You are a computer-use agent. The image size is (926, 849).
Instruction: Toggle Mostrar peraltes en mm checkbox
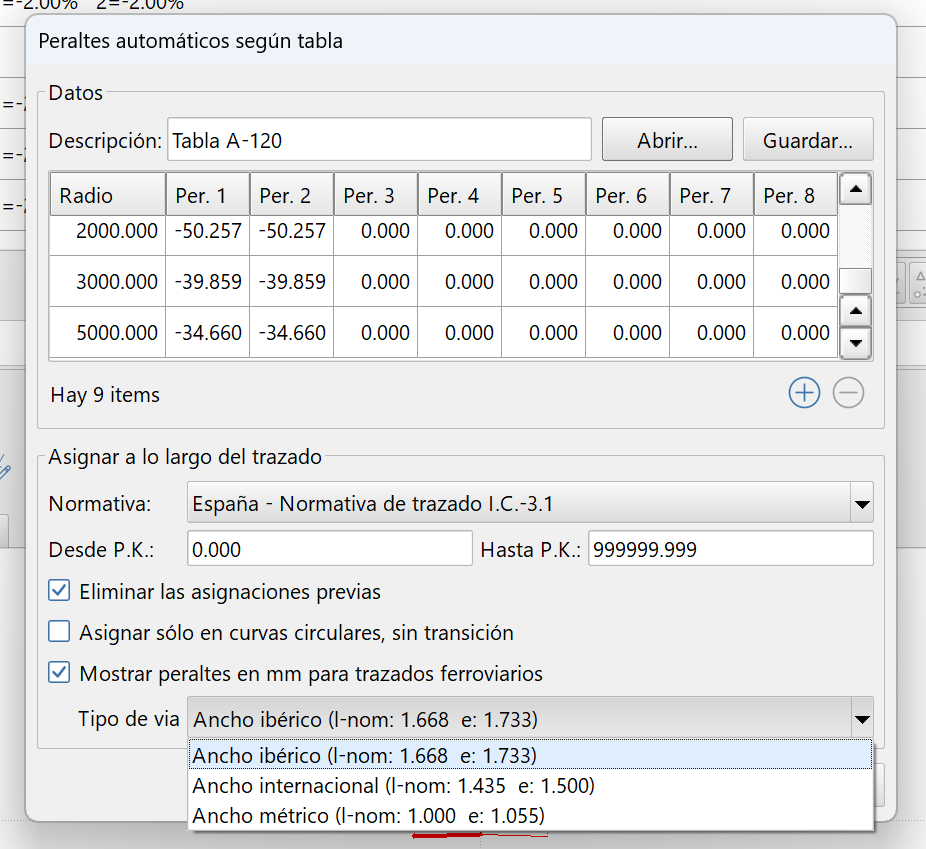click(x=59, y=672)
